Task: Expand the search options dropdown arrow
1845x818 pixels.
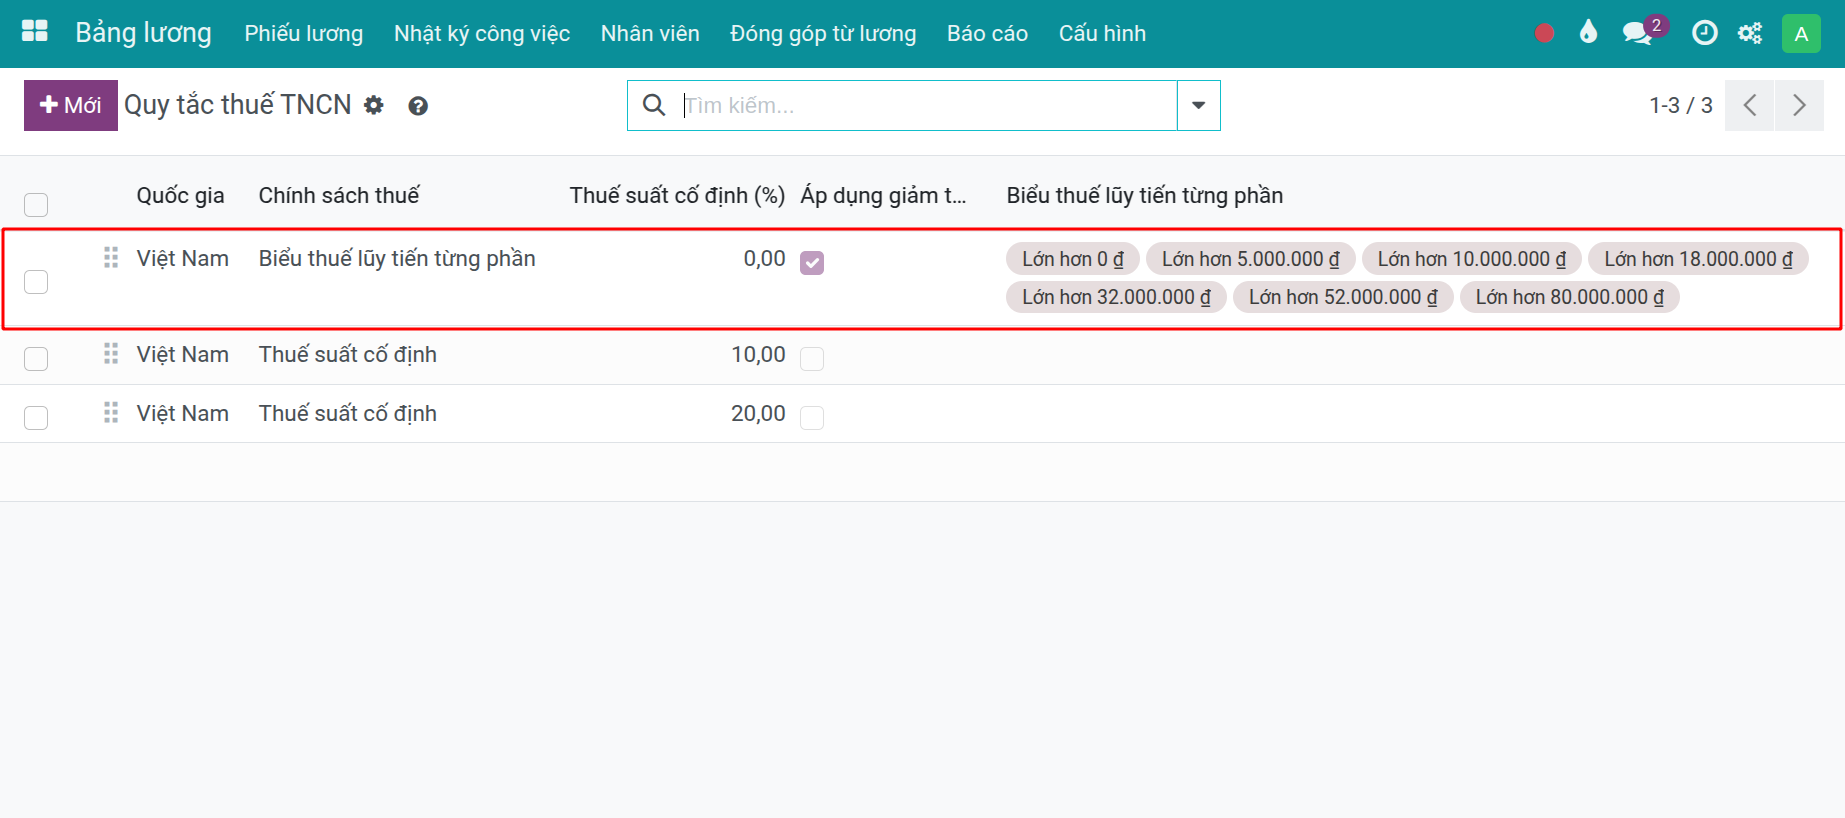Action: [1198, 105]
